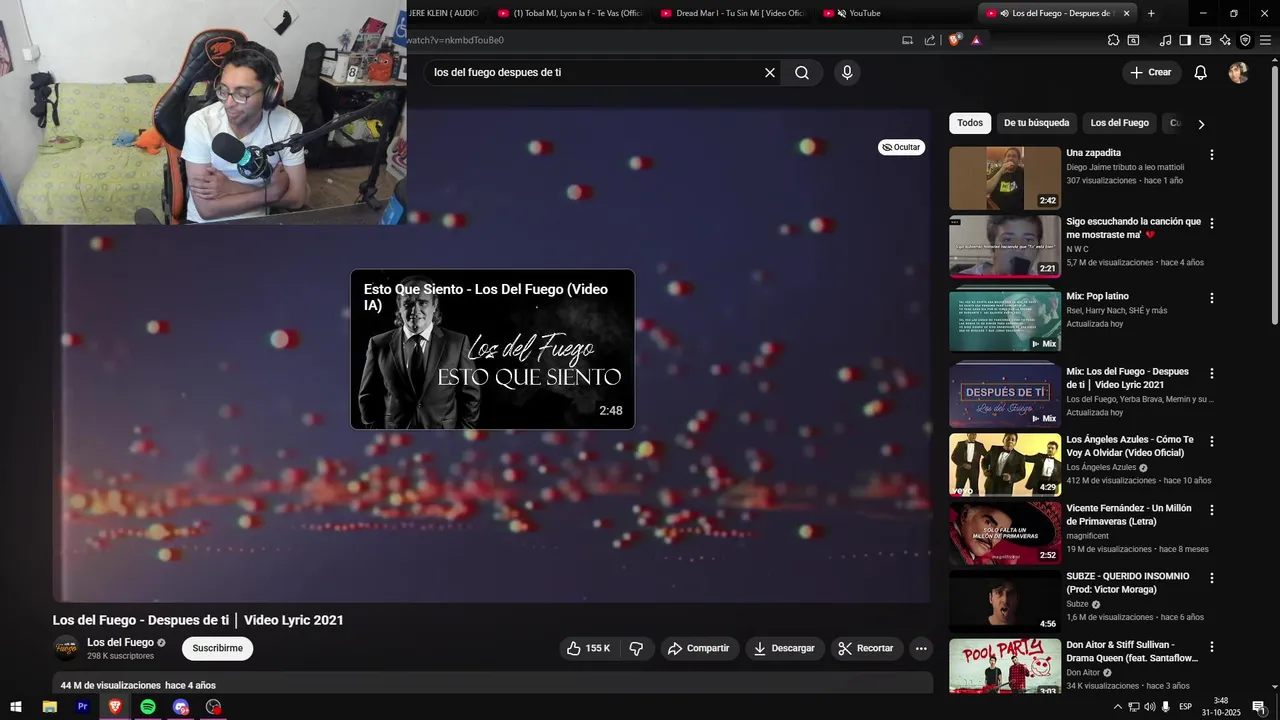Click the share page icon in address bar
The height and width of the screenshot is (720, 1280).
pos(930,40)
